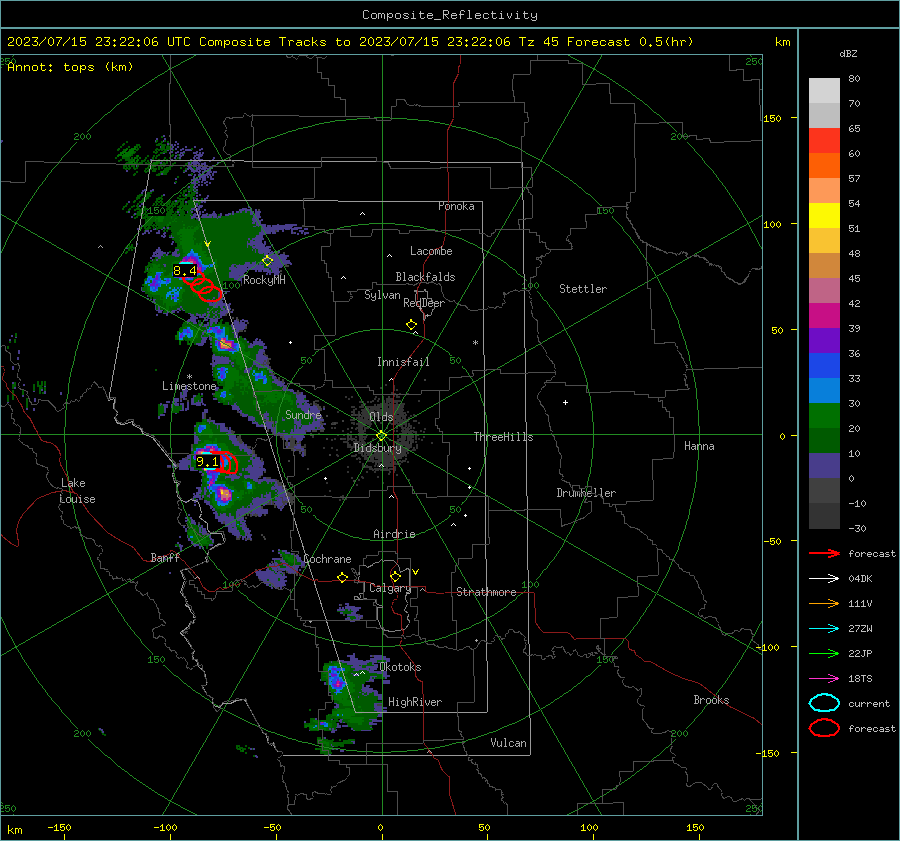Click the magenta 18TS arrow legend icon

(824, 679)
